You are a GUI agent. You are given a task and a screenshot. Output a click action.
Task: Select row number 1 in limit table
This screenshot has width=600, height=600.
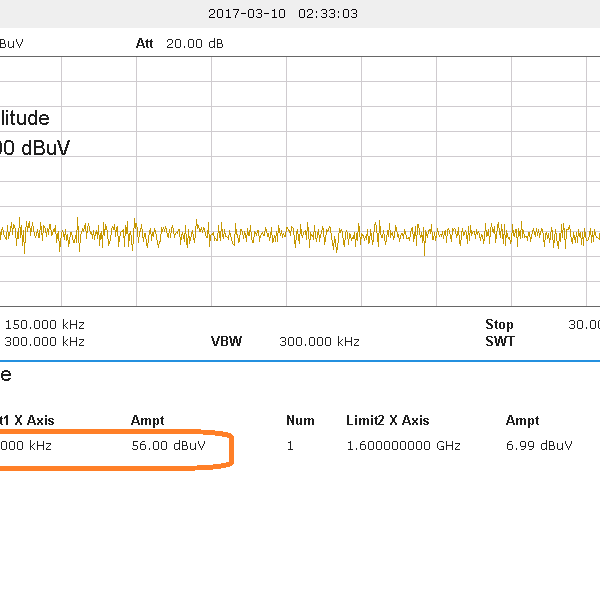[290, 446]
